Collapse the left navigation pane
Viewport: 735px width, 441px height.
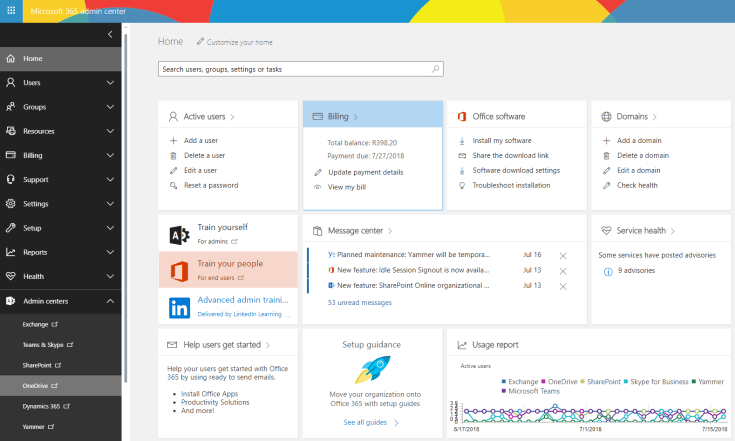click(110, 35)
